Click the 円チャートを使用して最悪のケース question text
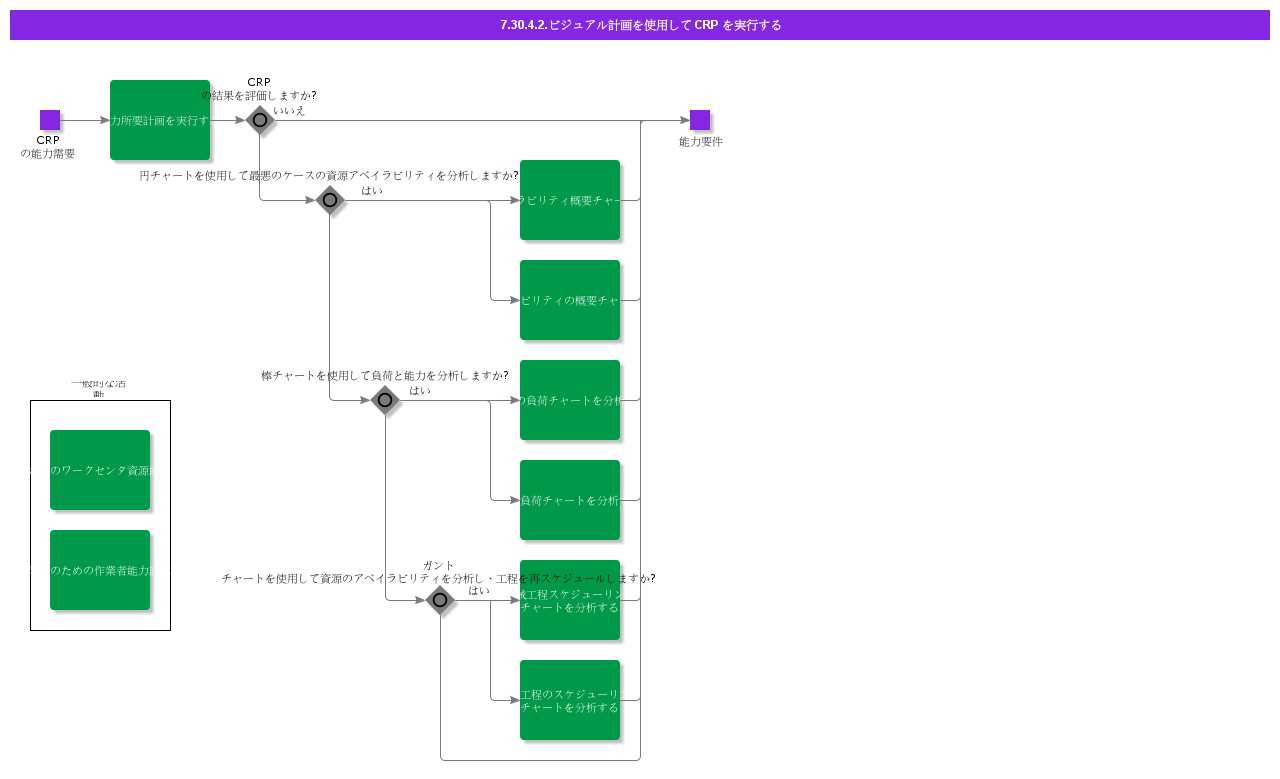The height and width of the screenshot is (779, 1280). [x=329, y=176]
